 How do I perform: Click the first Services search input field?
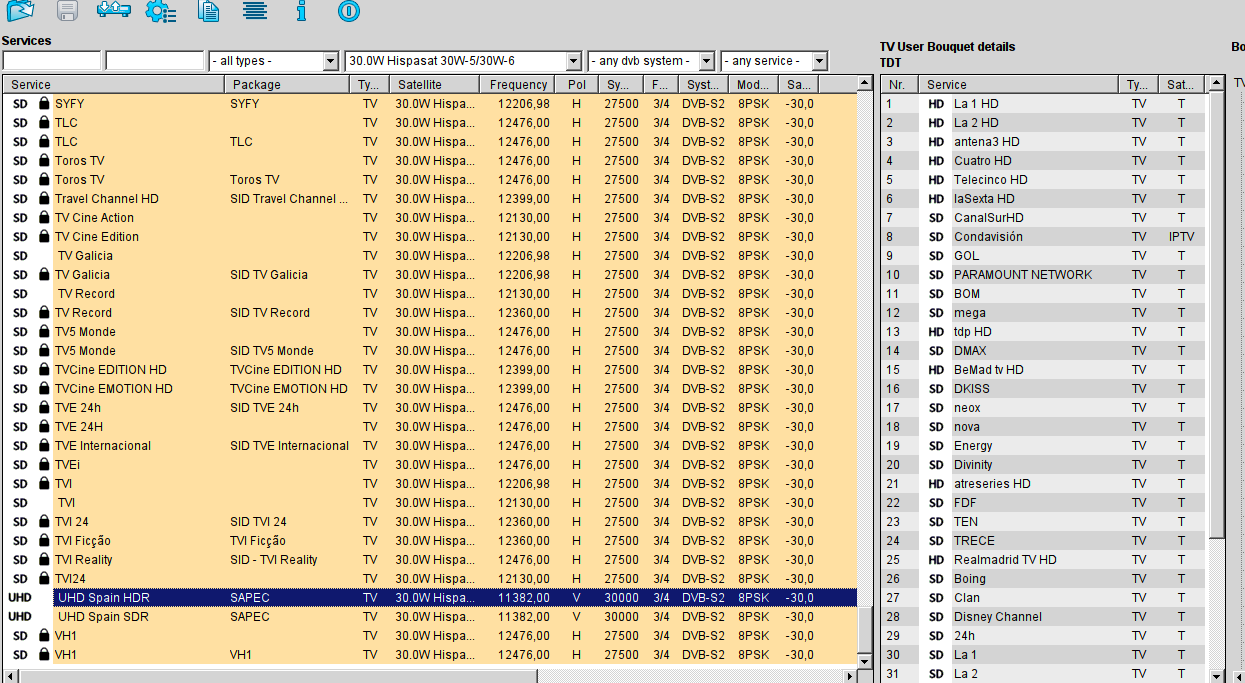(51, 62)
